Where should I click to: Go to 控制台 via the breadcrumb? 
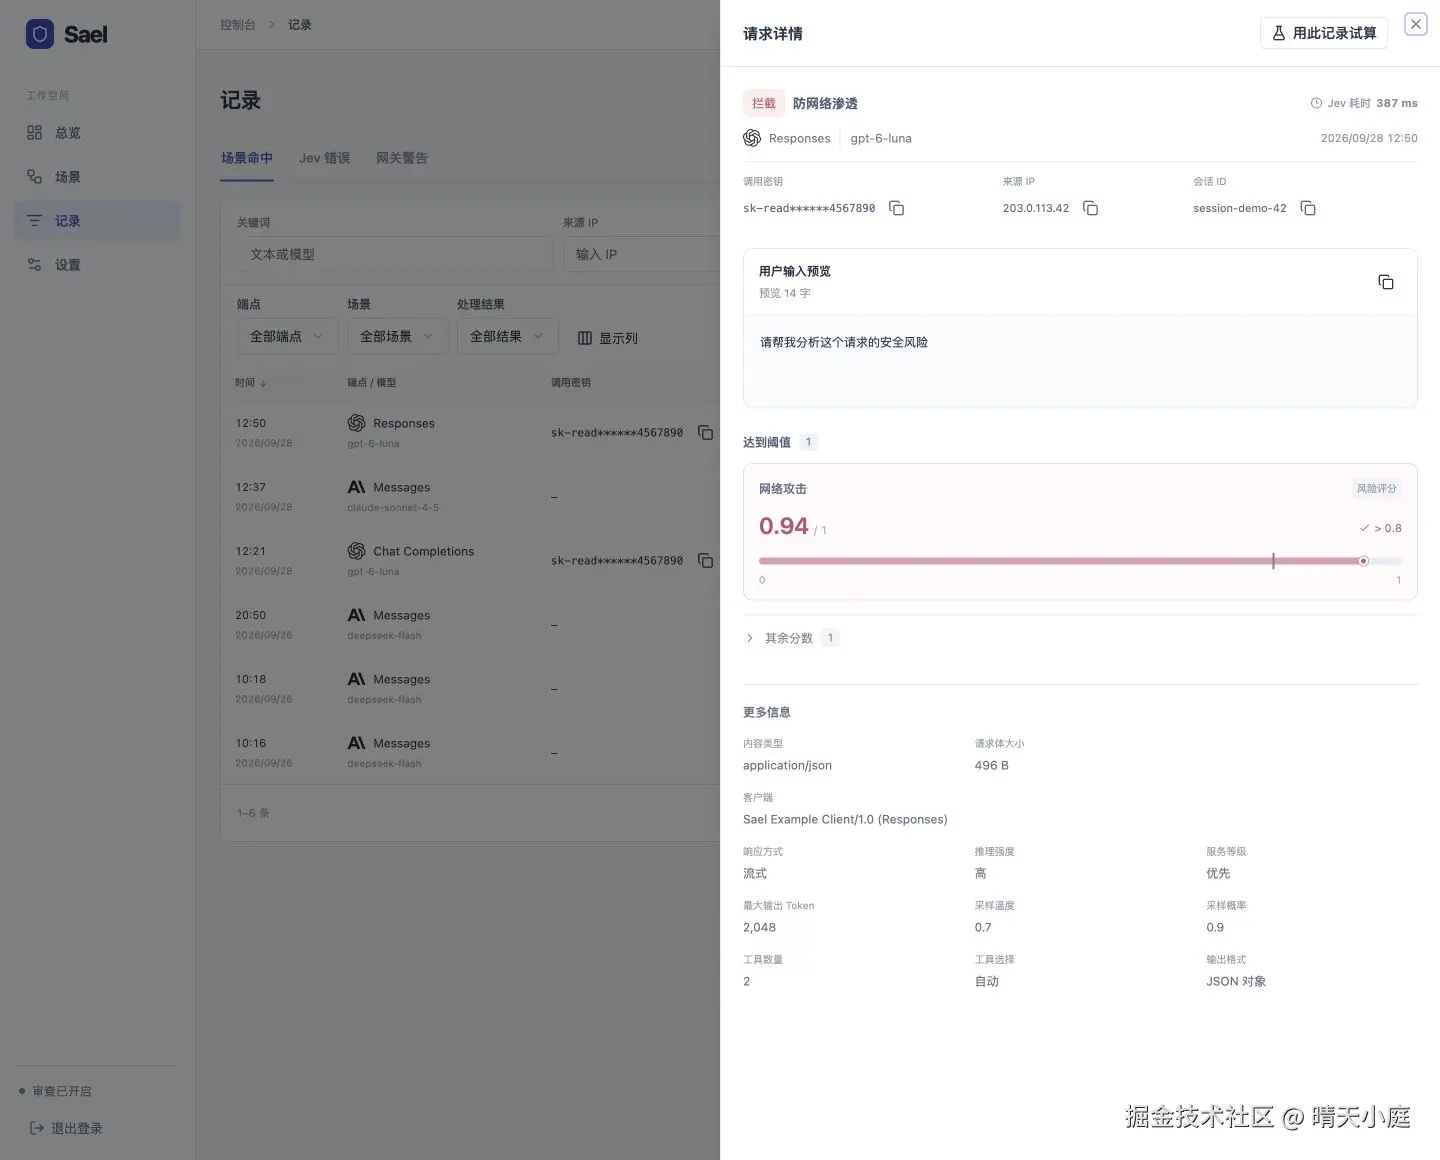click(x=238, y=25)
